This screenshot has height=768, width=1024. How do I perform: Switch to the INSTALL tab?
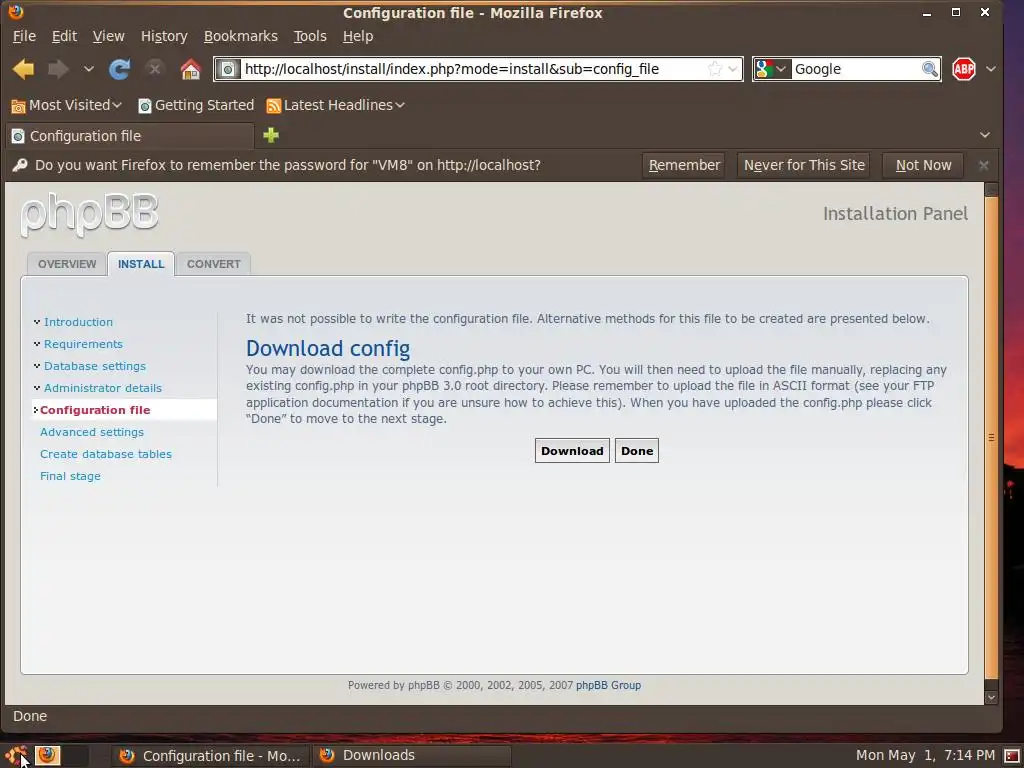(141, 264)
